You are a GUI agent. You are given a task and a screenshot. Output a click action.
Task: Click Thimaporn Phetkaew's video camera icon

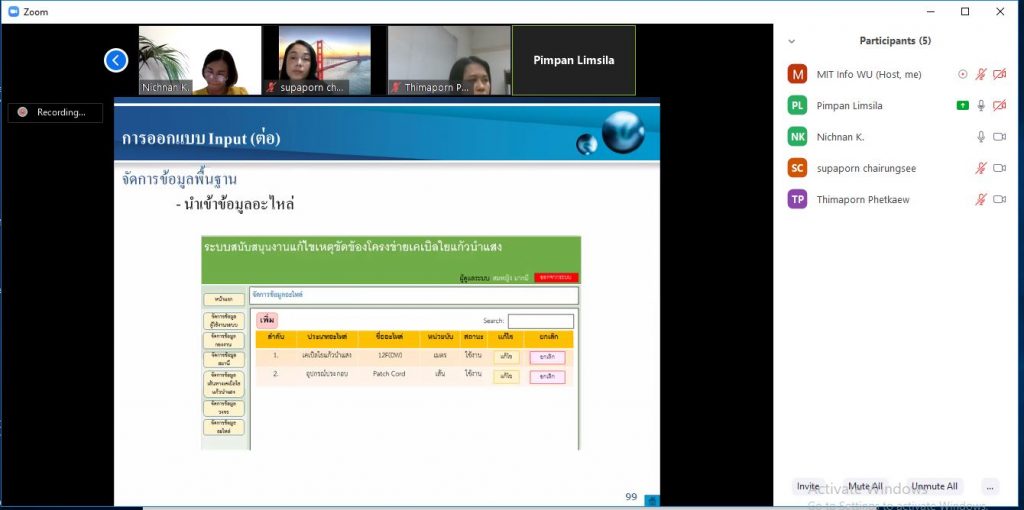999,200
